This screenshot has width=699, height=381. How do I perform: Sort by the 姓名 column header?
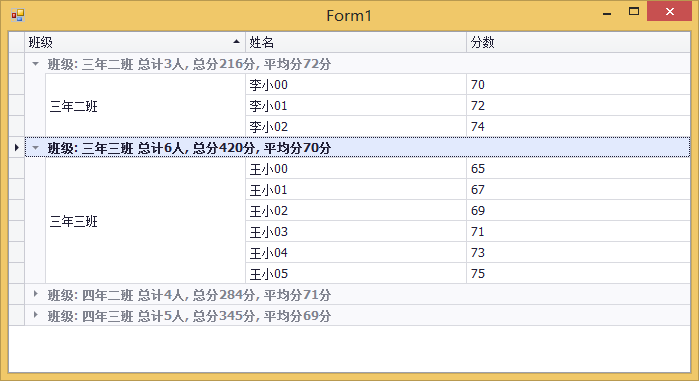pyautogui.click(x=356, y=42)
